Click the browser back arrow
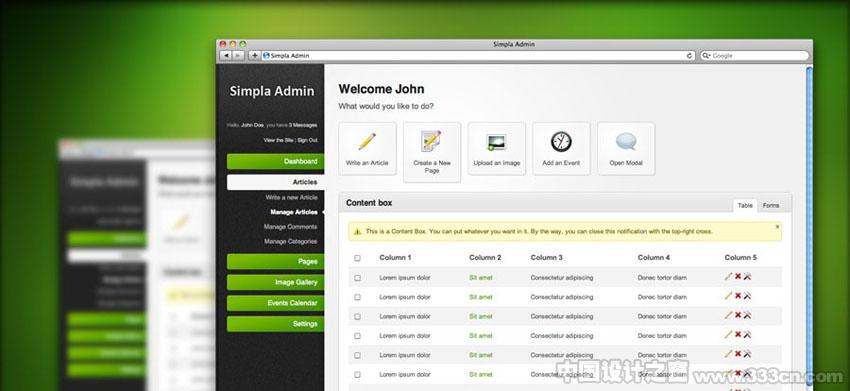This screenshot has height=391, width=850. [x=226, y=55]
